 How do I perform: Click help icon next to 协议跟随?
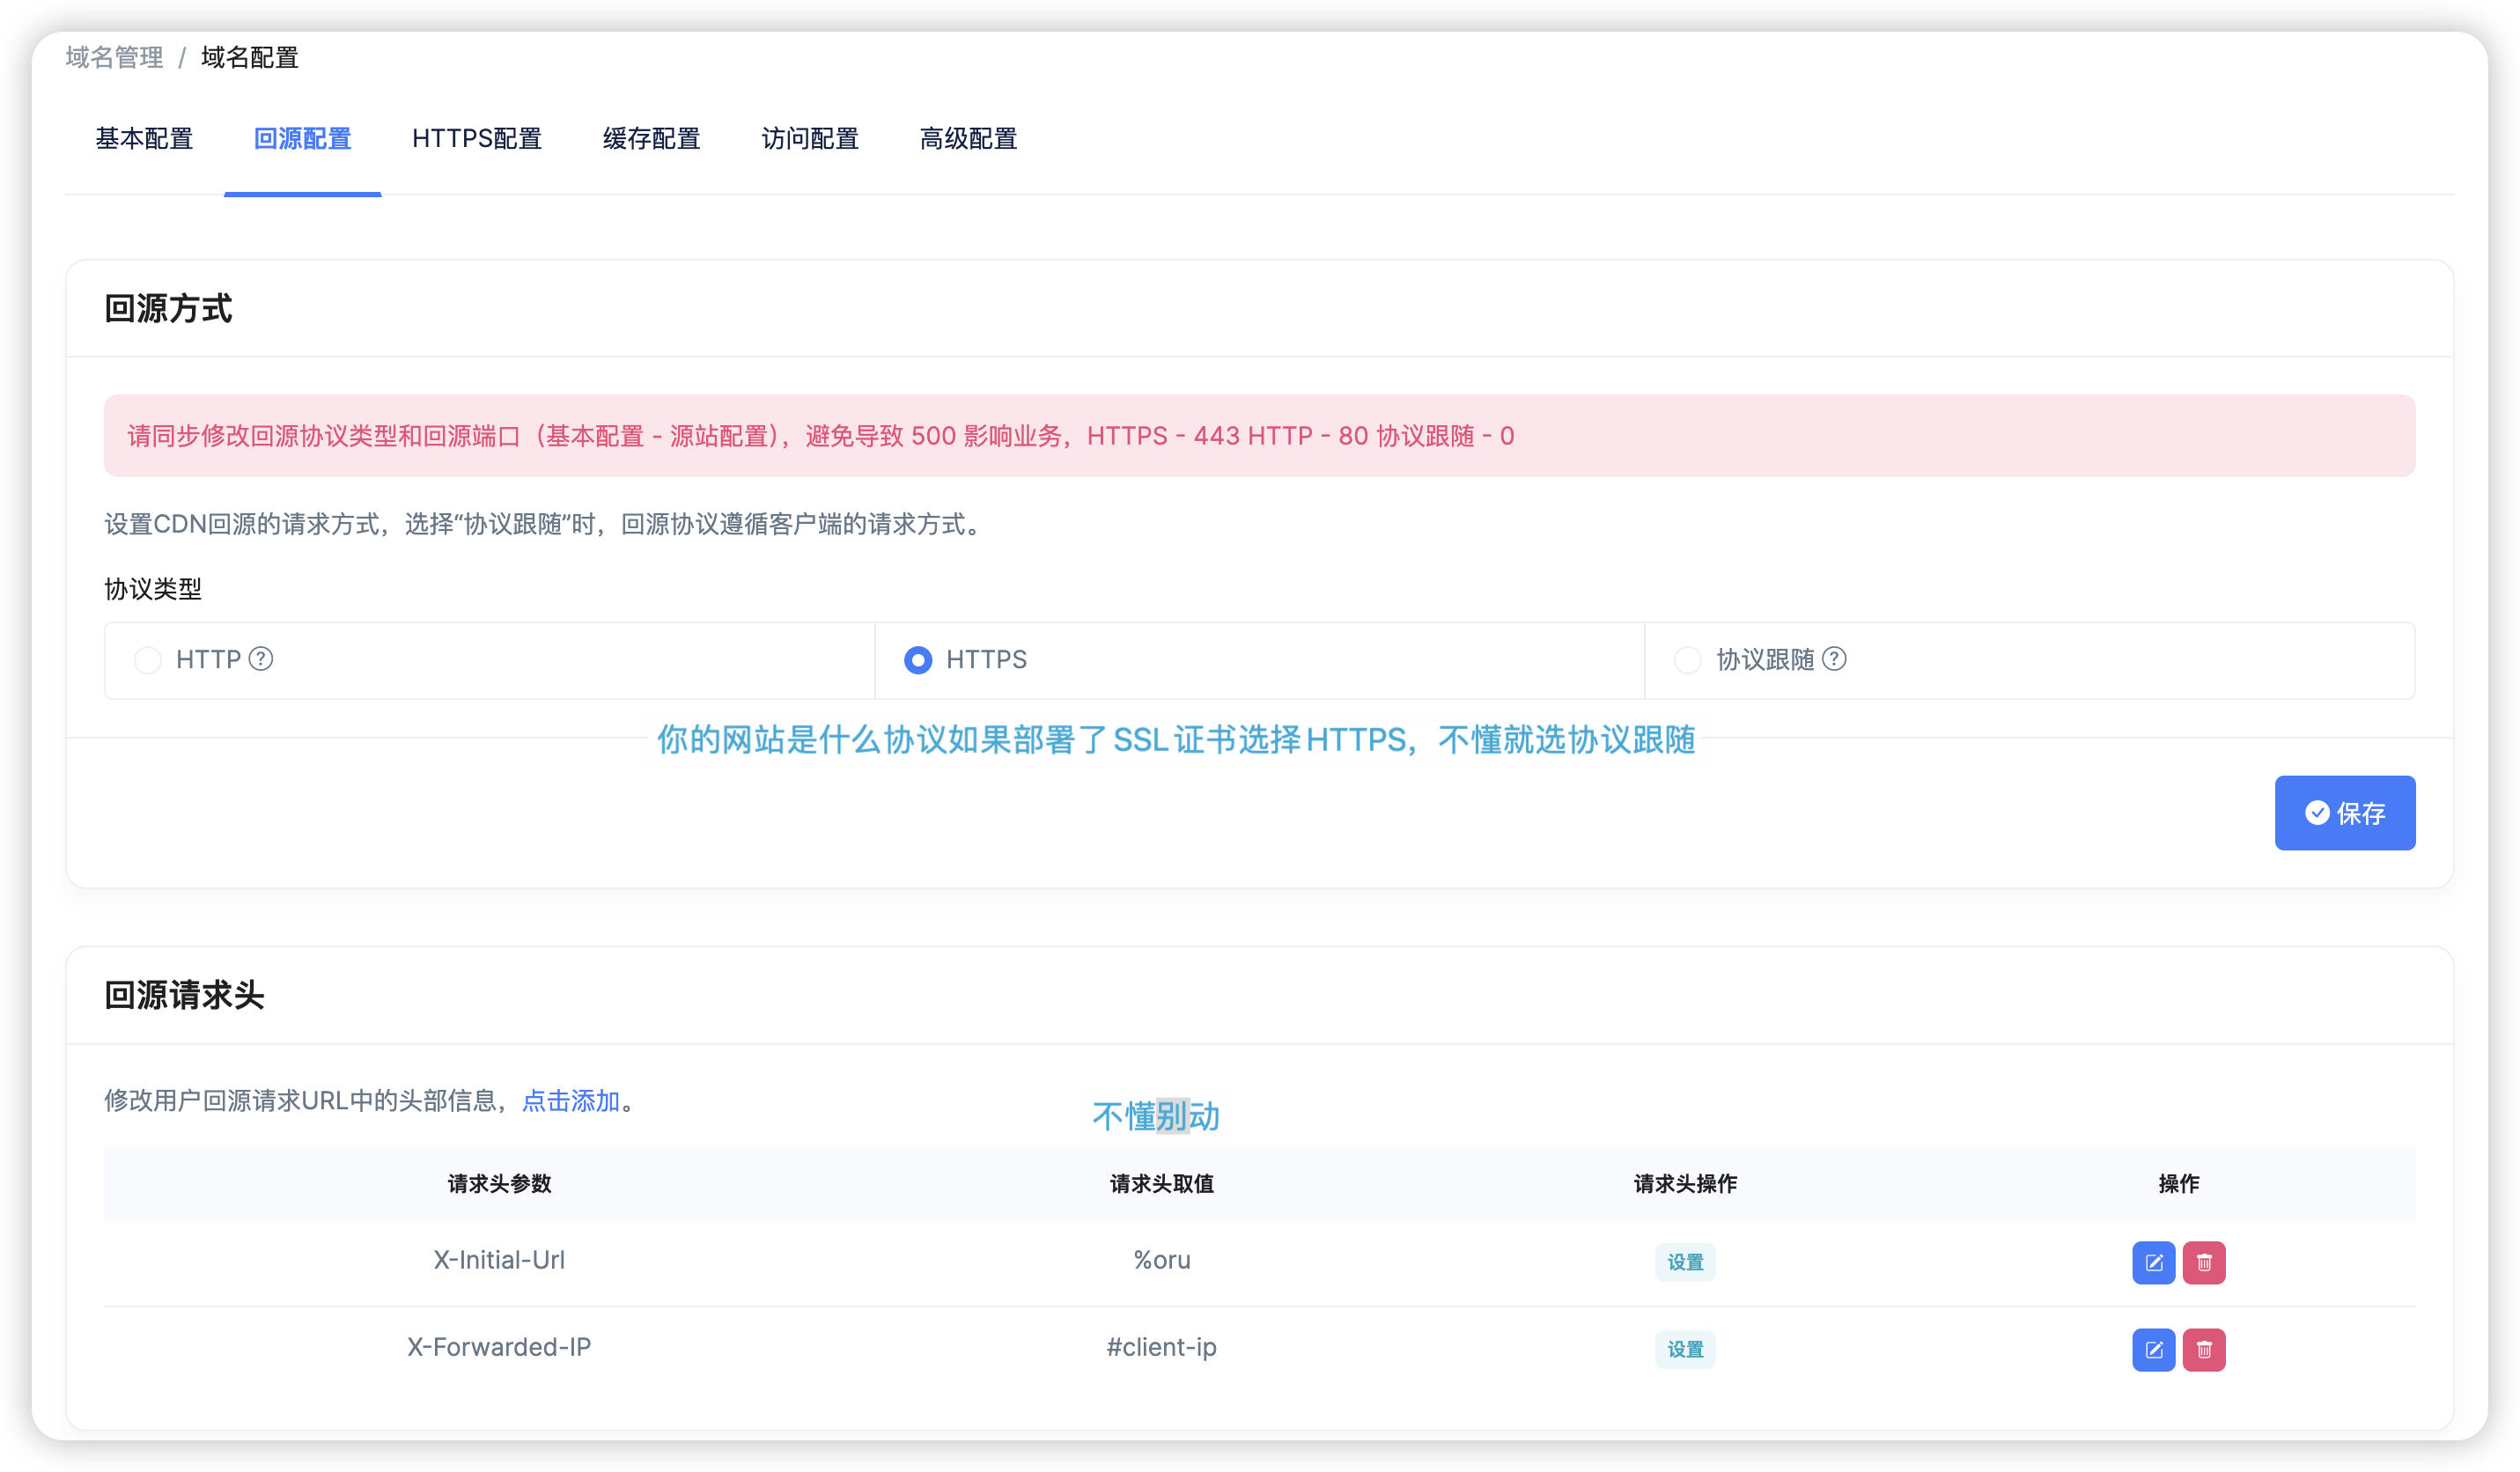[1834, 659]
